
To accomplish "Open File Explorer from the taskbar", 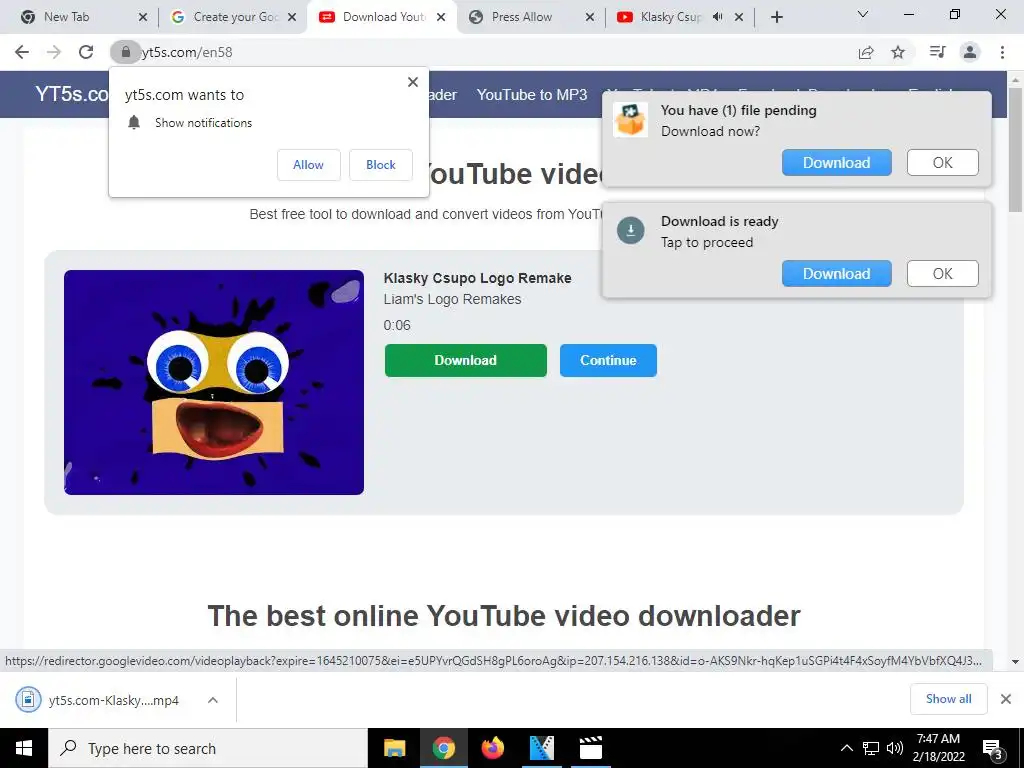I will click(394, 748).
